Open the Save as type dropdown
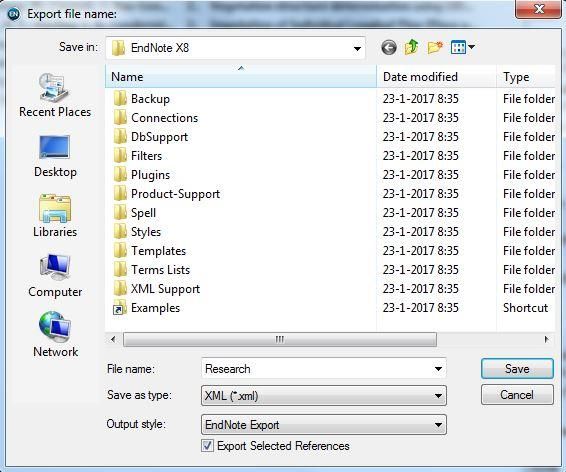Image resolution: width=566 pixels, height=472 pixels. tap(438, 396)
